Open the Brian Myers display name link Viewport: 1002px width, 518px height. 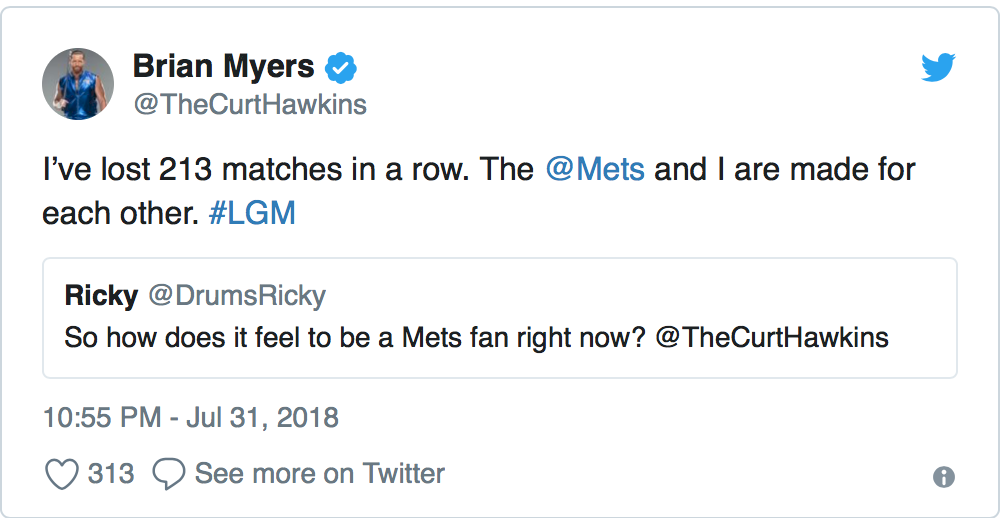(x=223, y=68)
